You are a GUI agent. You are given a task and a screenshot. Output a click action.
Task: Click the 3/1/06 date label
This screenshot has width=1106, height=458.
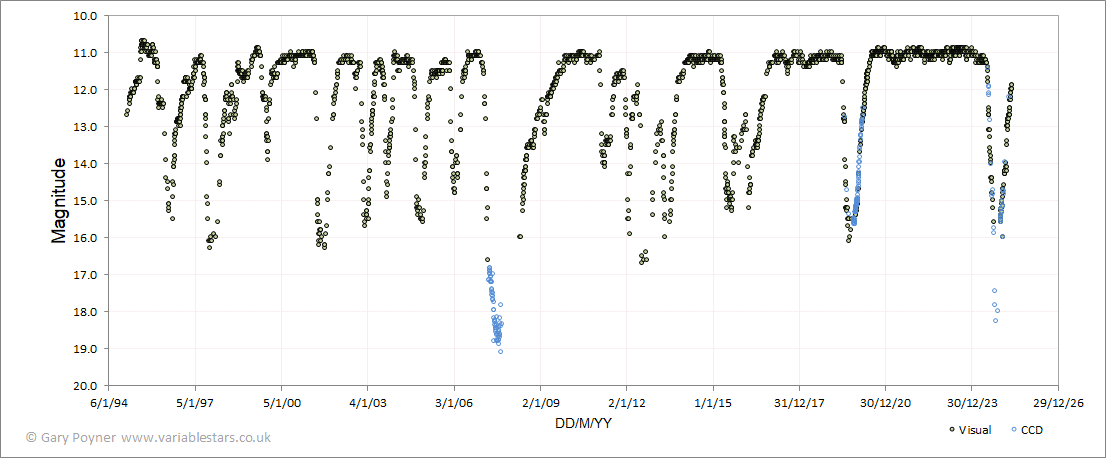click(x=454, y=404)
